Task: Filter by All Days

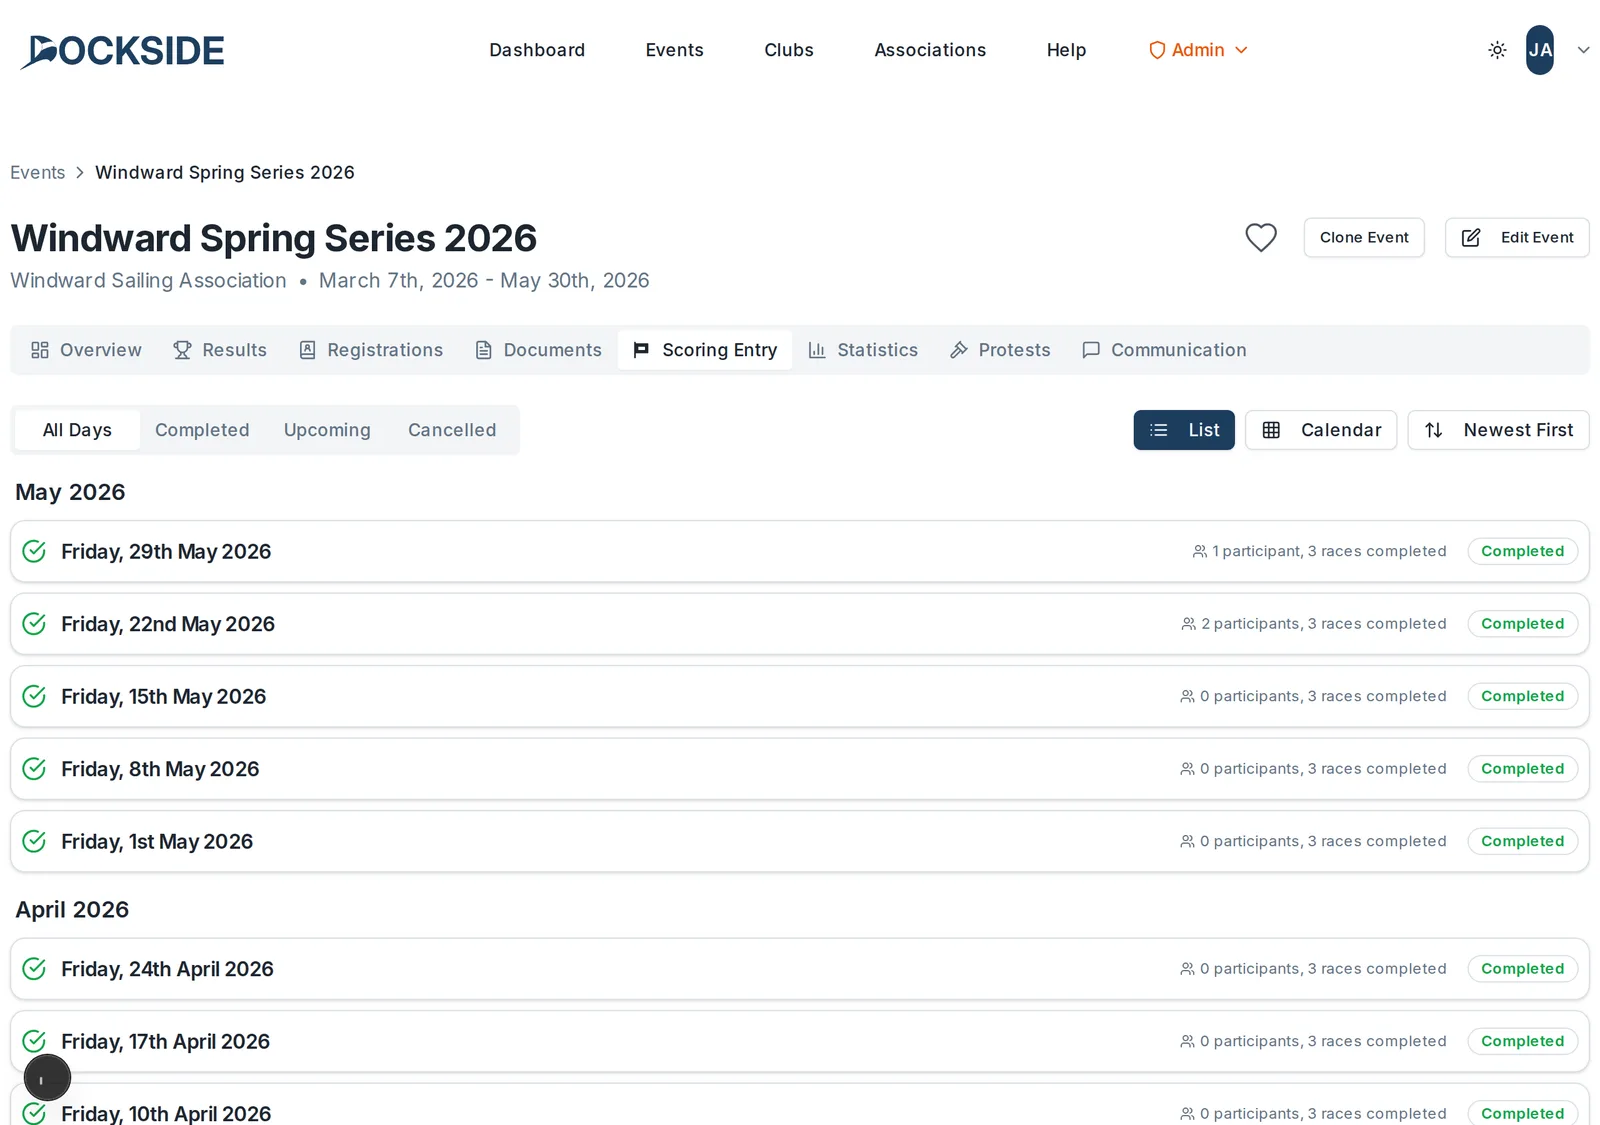Action: (77, 430)
